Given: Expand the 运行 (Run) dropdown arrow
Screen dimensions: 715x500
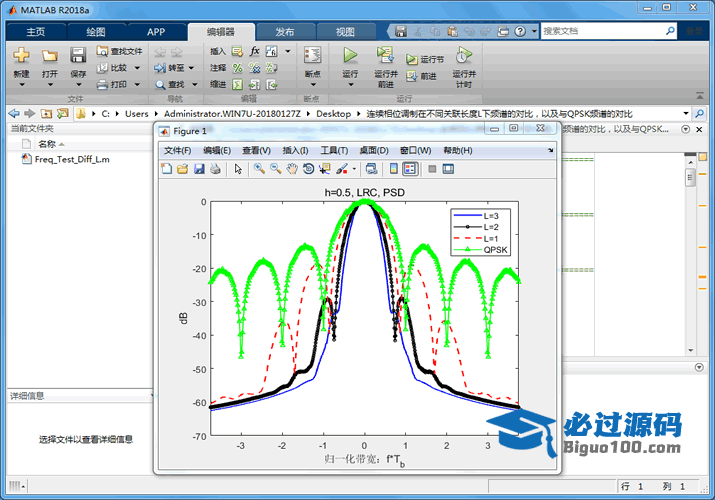Looking at the screenshot, I should pyautogui.click(x=350, y=86).
